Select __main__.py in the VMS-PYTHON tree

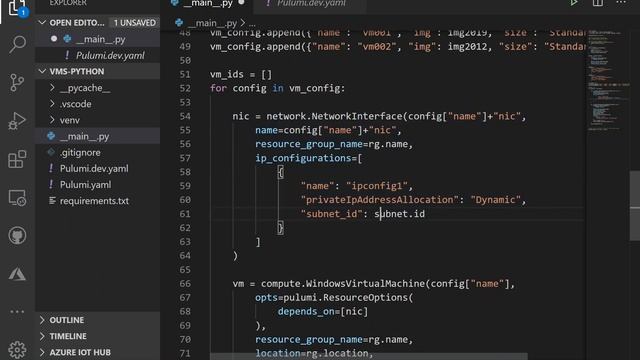pos(84,136)
